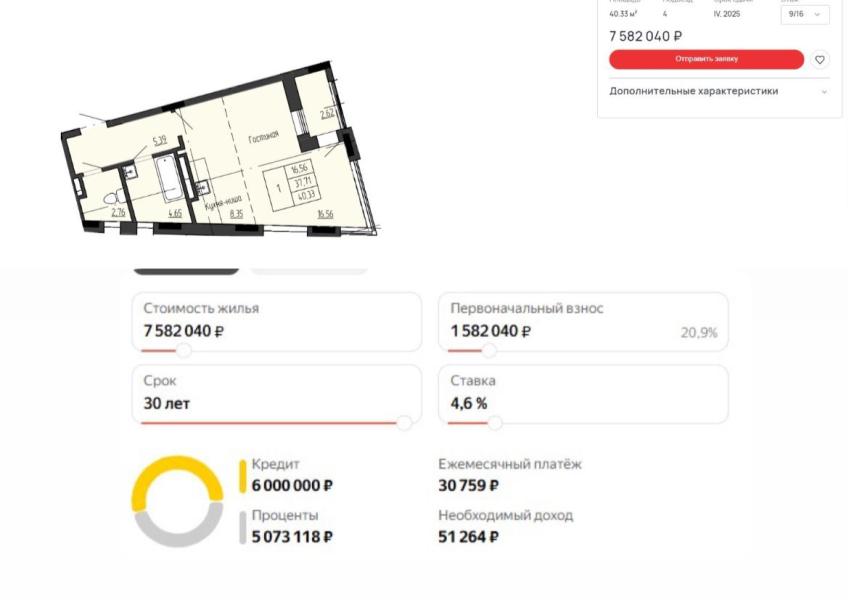Open the floor dropdown showing 9/16

coord(805,14)
